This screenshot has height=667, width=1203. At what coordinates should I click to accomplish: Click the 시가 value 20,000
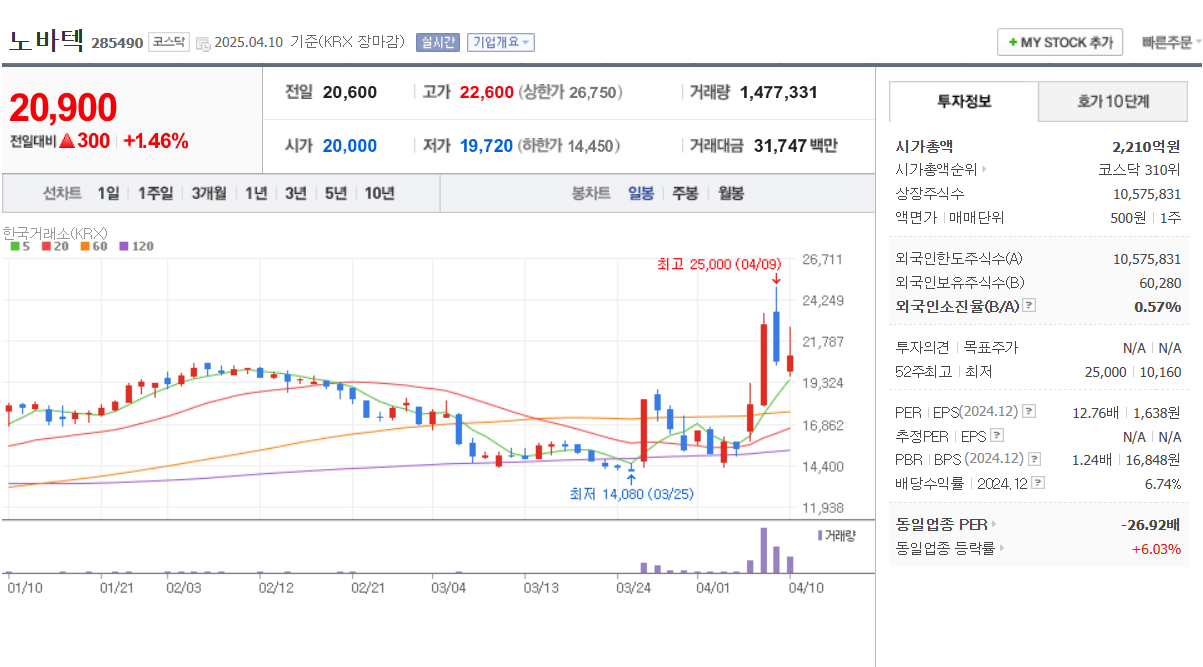(350, 146)
